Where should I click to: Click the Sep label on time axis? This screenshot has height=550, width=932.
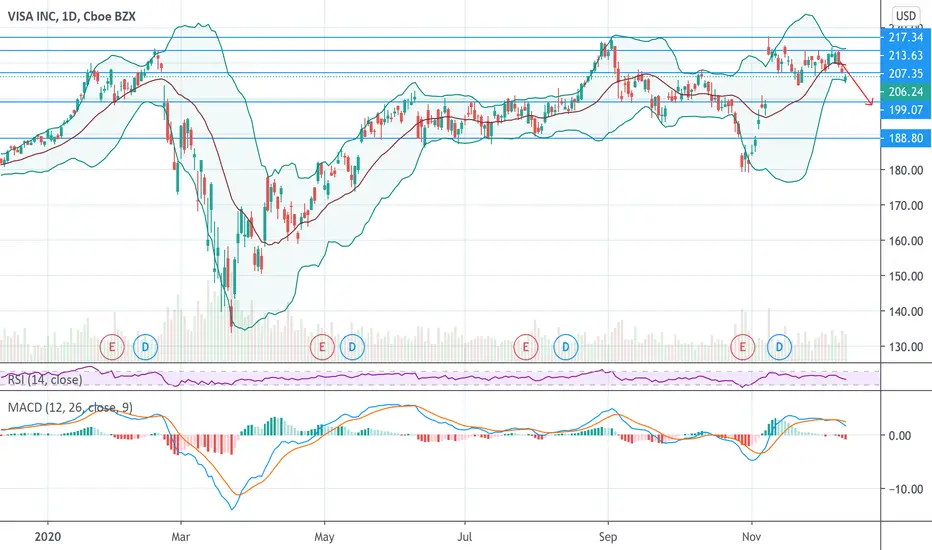tap(607, 537)
